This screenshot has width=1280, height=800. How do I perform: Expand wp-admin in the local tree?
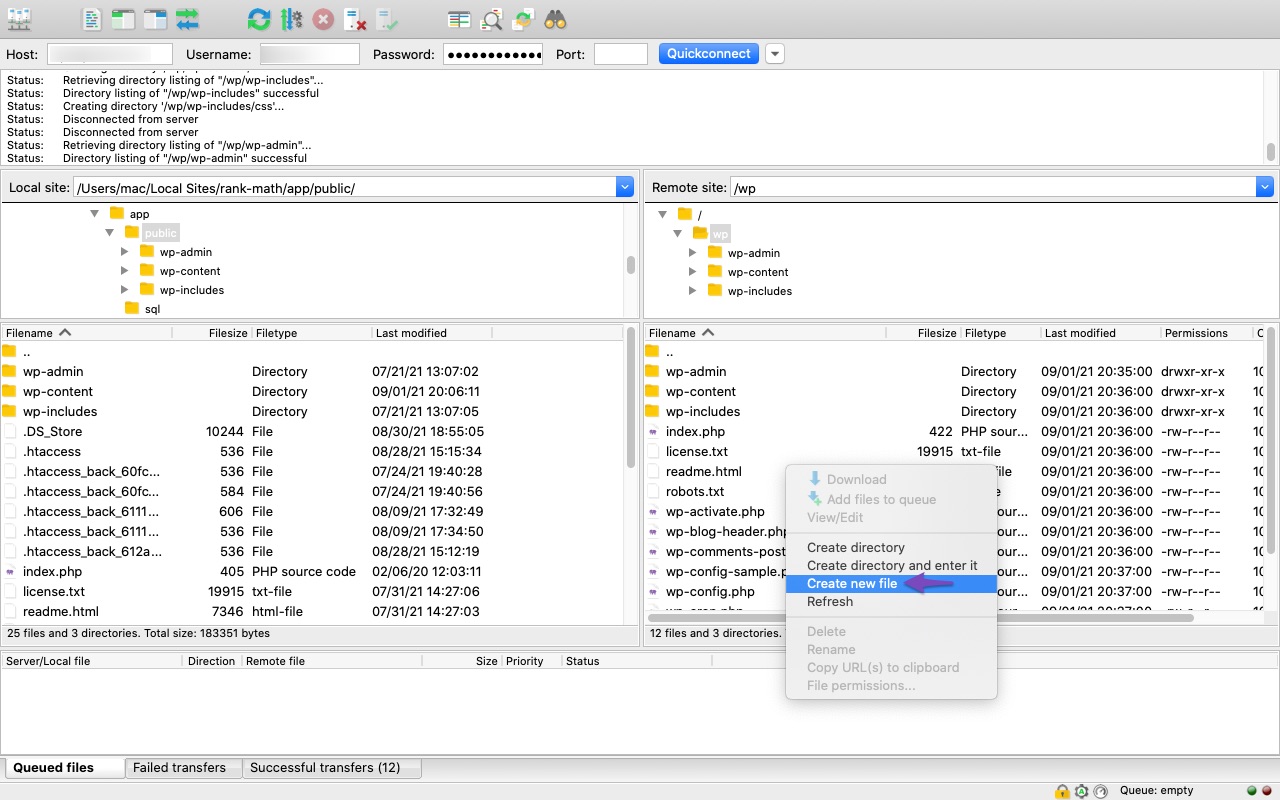[x=125, y=251]
